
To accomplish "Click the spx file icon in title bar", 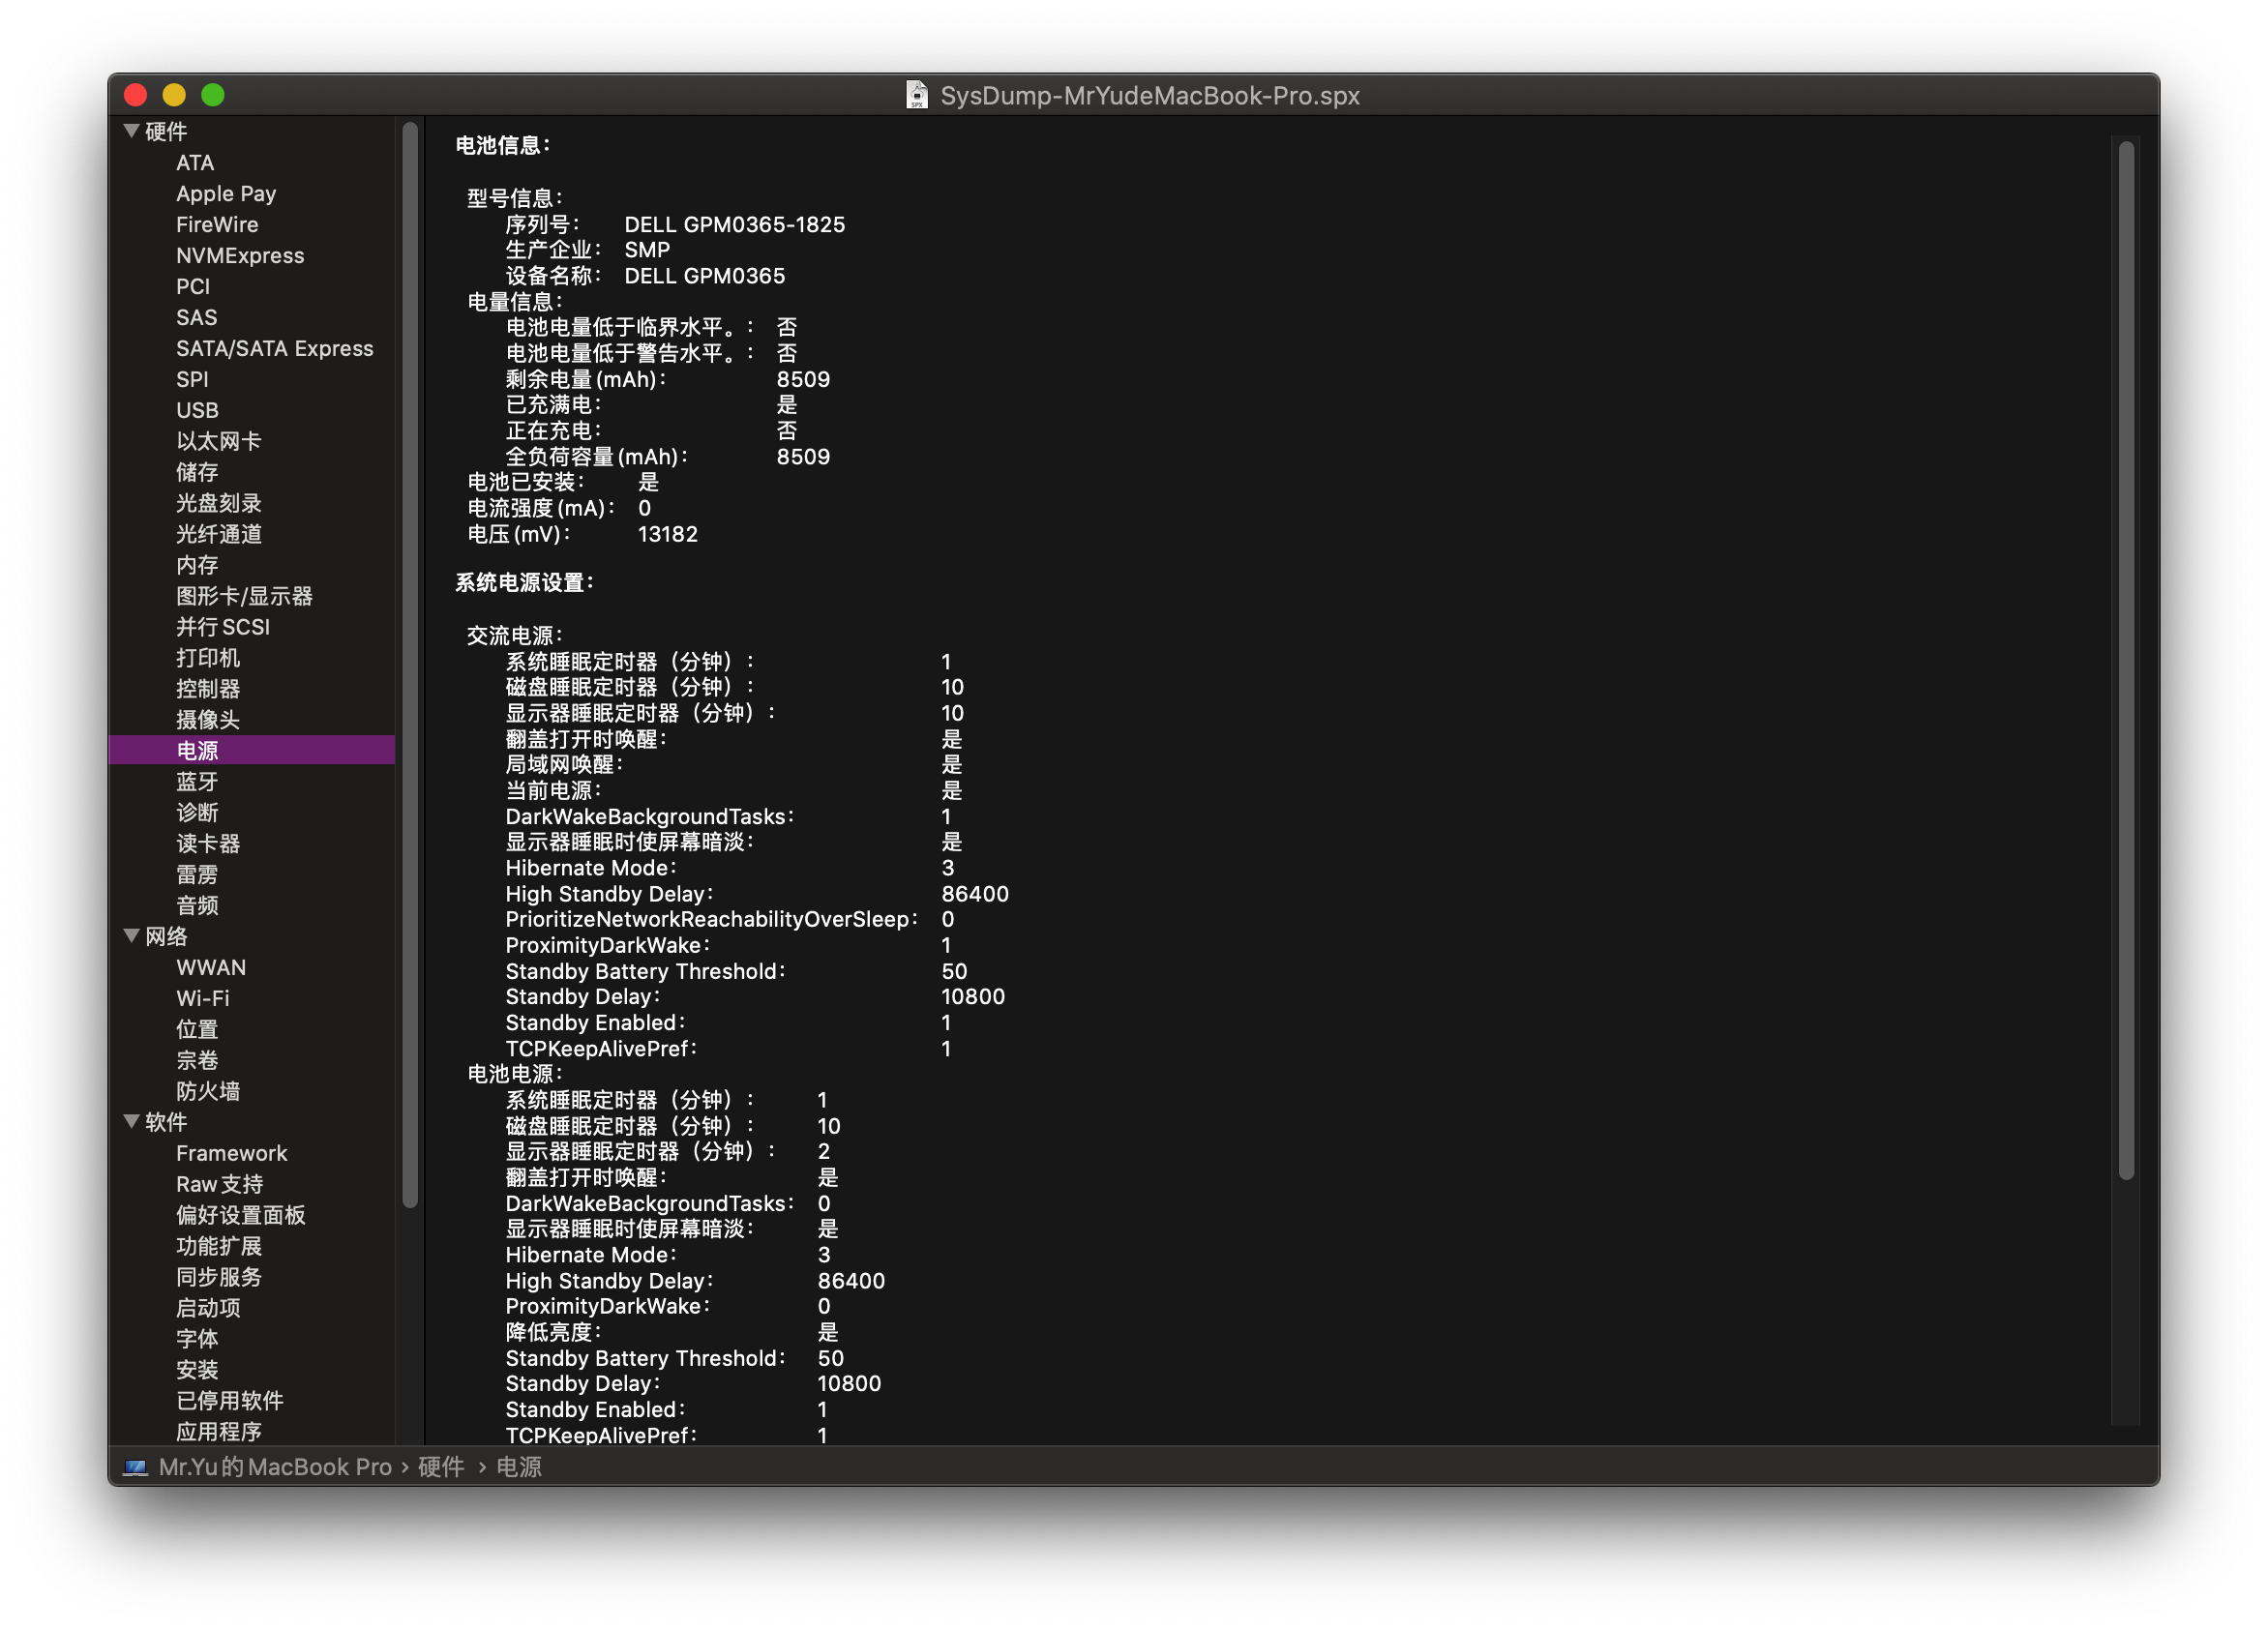I will [916, 95].
